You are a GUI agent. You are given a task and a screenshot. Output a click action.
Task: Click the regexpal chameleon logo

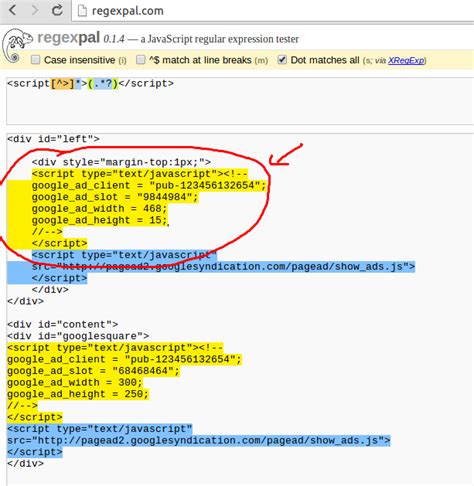(17, 46)
